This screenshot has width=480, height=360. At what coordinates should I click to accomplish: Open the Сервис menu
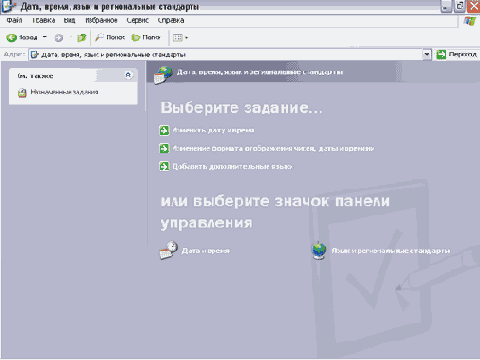(138, 20)
